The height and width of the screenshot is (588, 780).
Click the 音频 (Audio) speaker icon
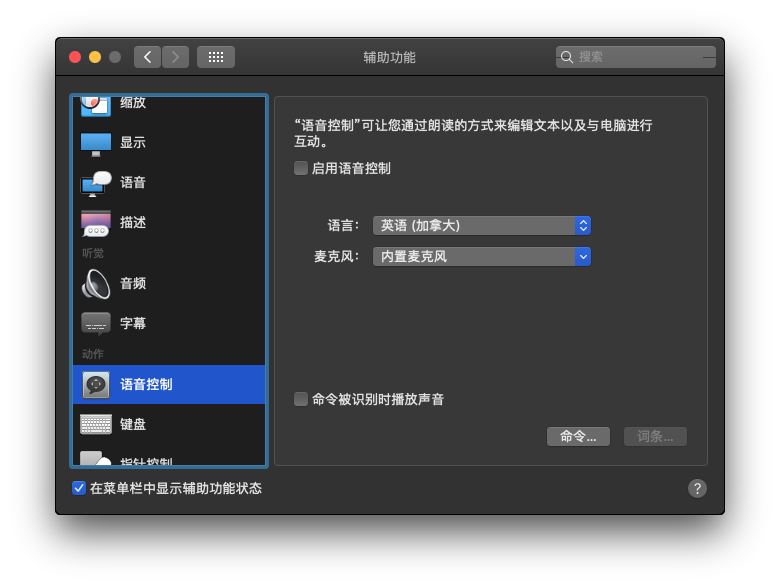tap(96, 284)
